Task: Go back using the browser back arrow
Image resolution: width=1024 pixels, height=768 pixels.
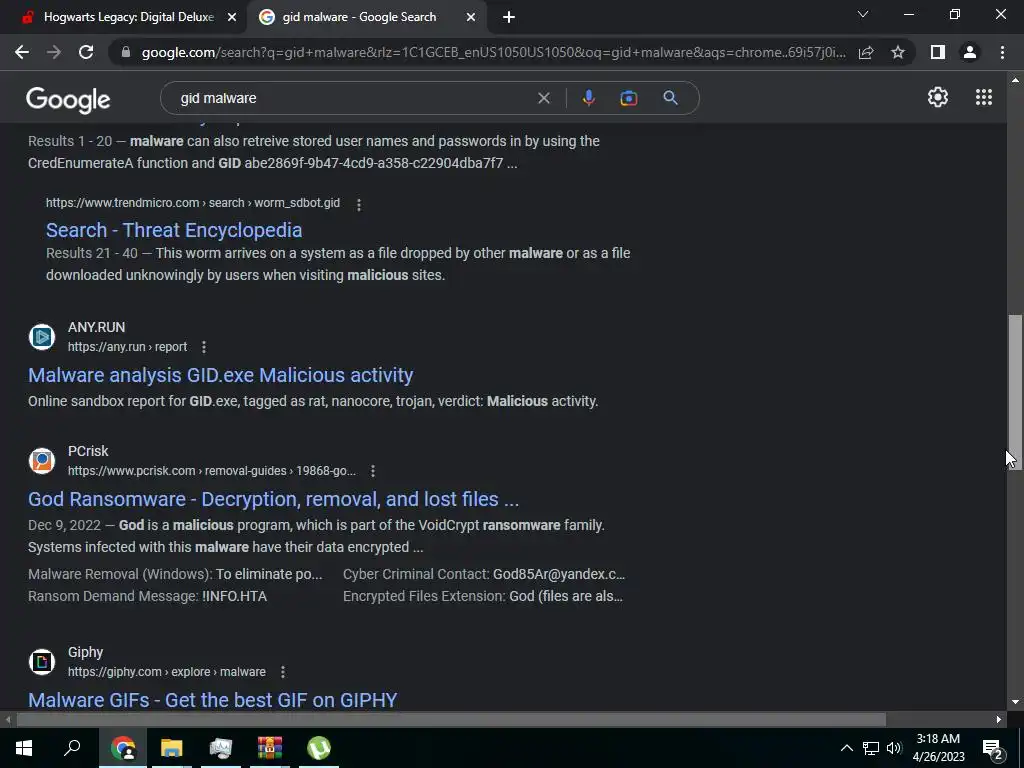Action: click(22, 52)
